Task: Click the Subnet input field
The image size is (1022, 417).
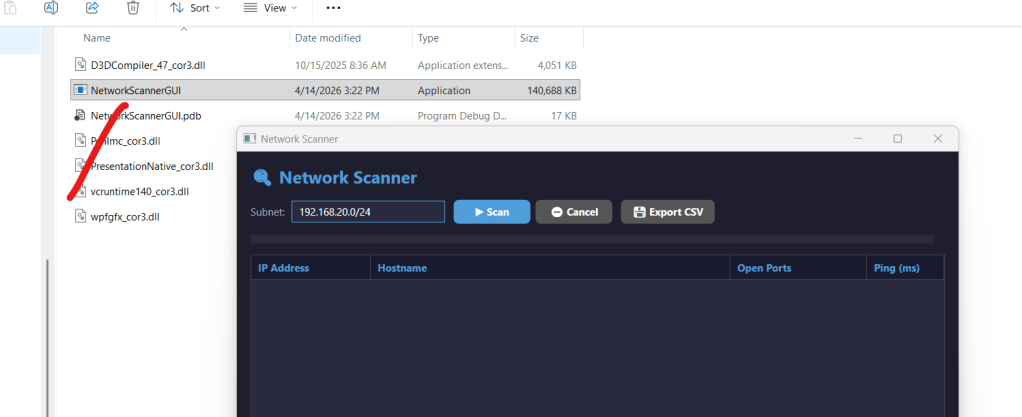Action: 367,212
